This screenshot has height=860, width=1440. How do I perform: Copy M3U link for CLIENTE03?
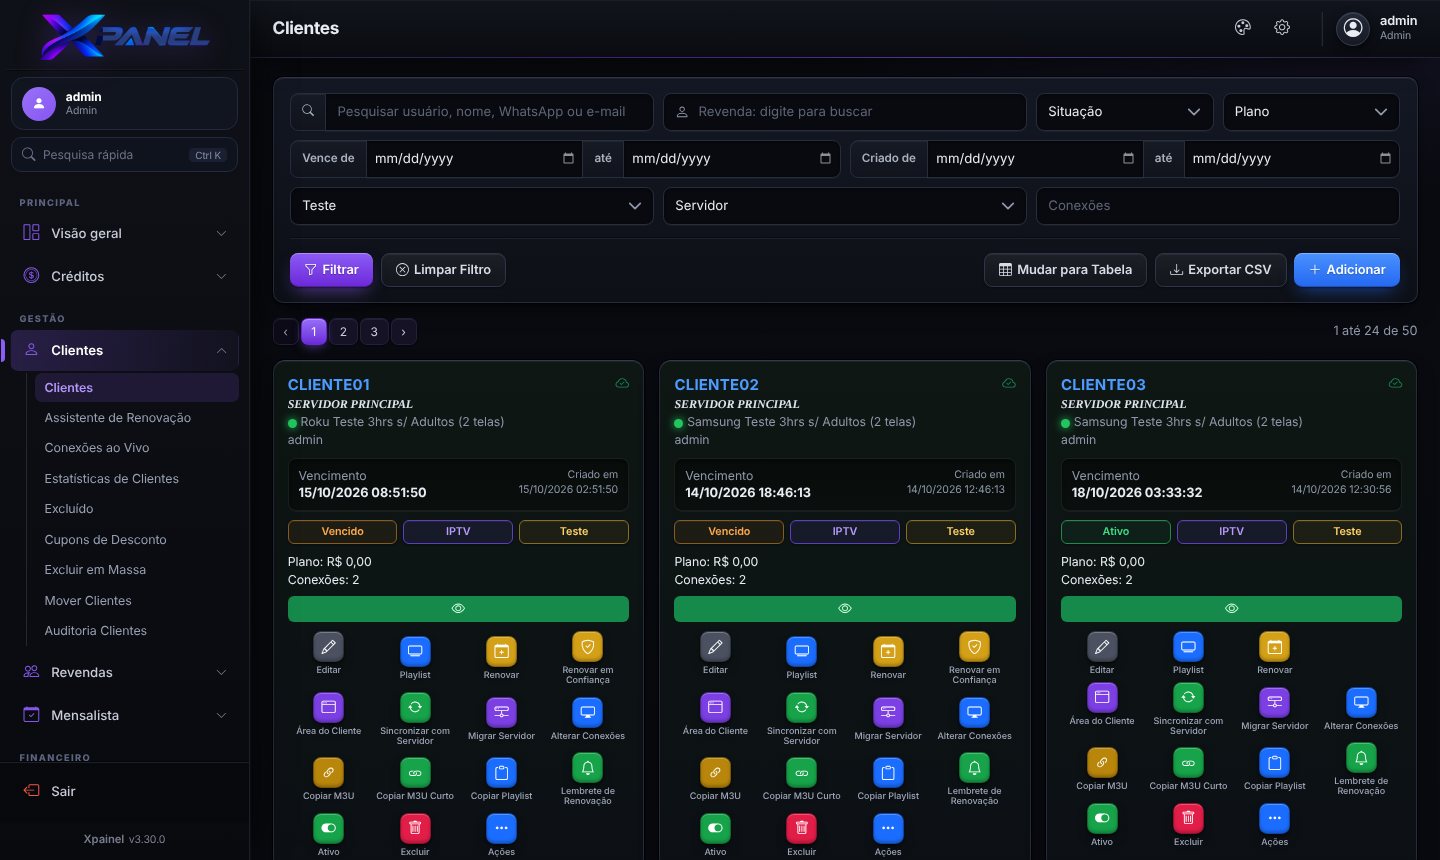pyautogui.click(x=1101, y=763)
